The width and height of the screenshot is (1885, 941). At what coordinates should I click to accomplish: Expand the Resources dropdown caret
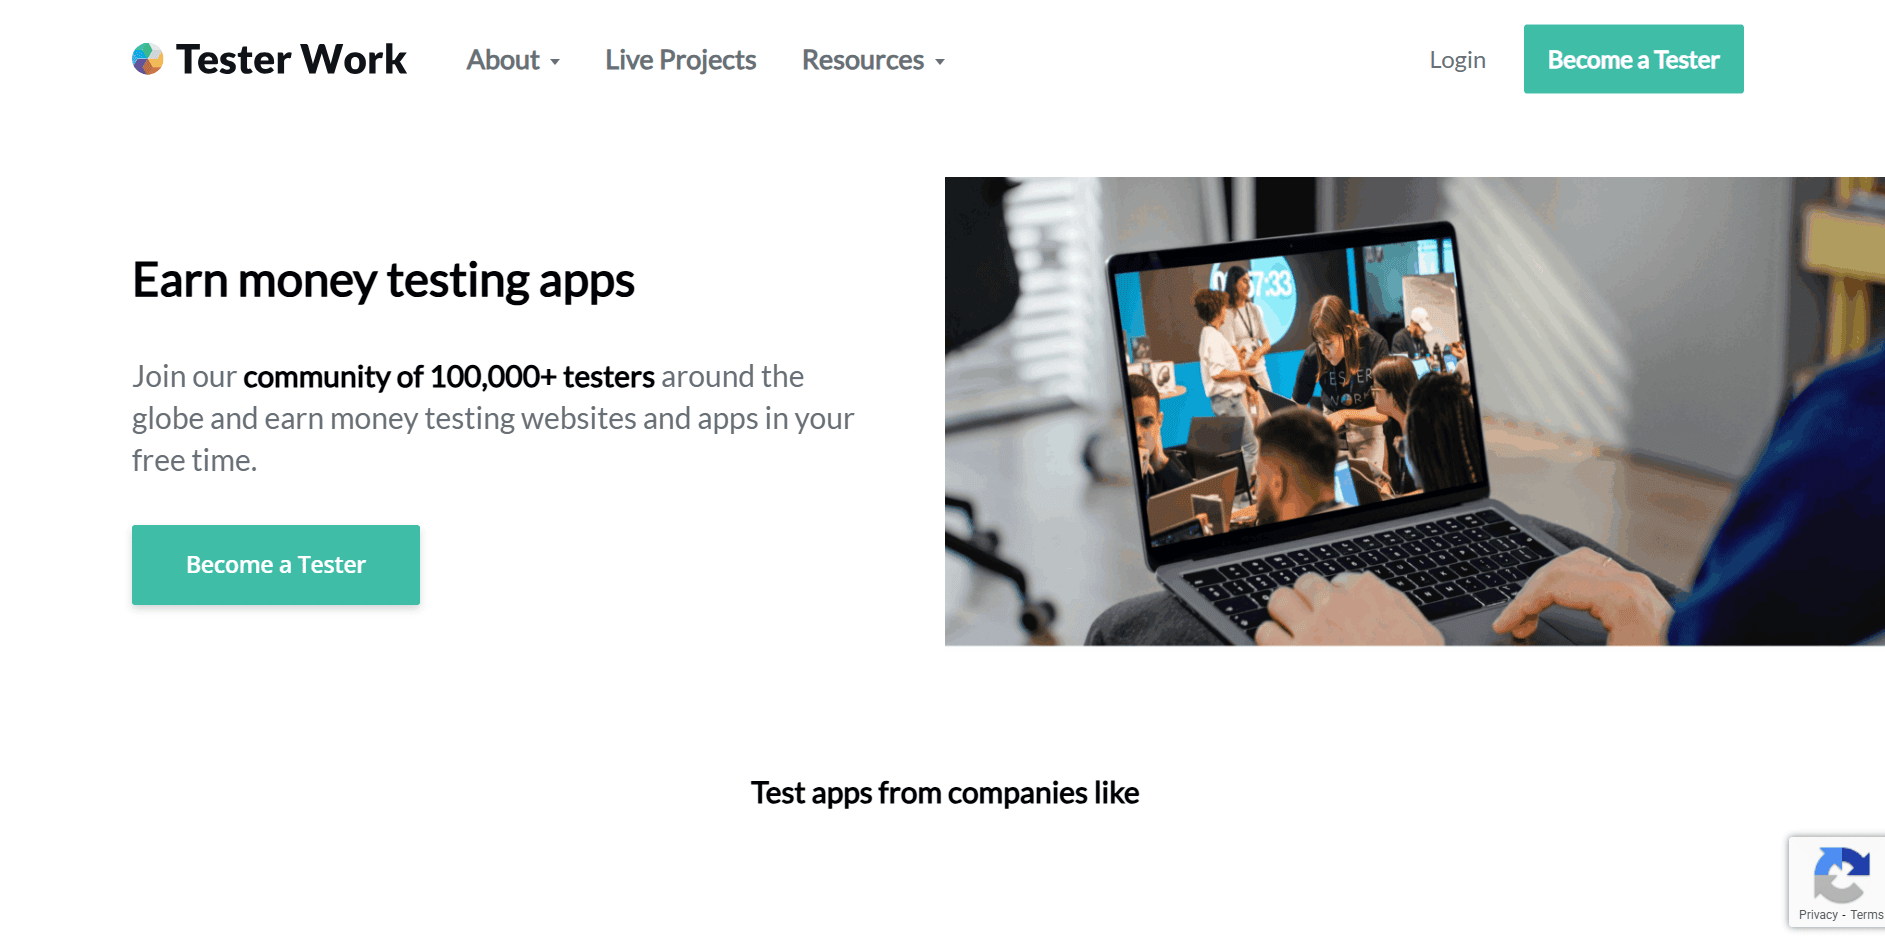pos(940,62)
